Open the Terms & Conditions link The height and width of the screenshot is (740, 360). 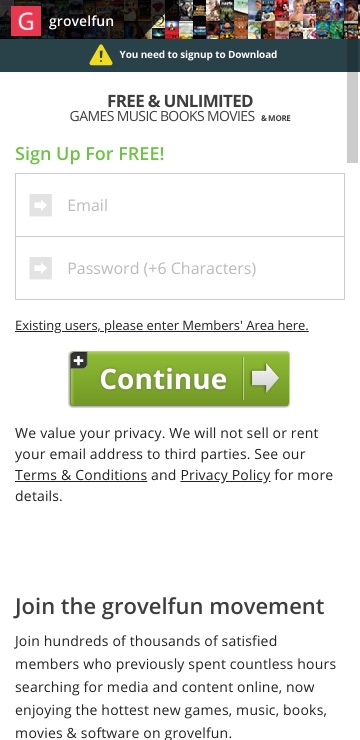point(81,475)
